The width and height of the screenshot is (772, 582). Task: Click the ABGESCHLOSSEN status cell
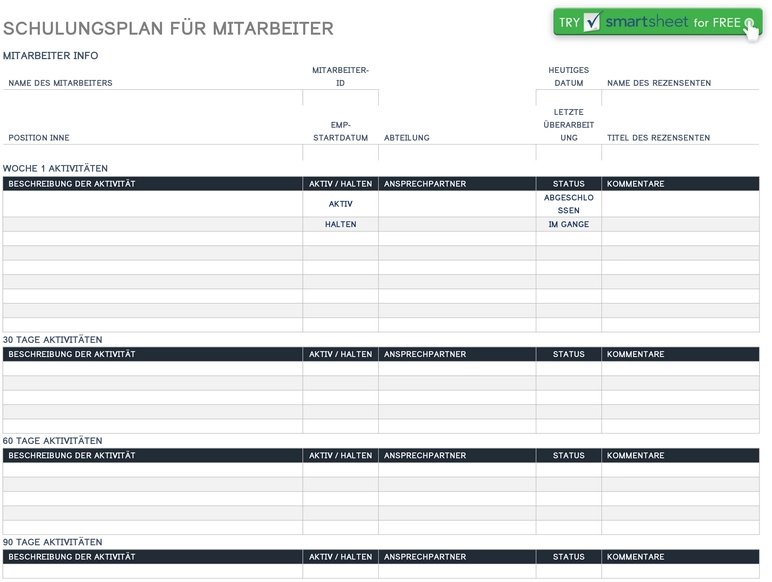click(x=568, y=204)
